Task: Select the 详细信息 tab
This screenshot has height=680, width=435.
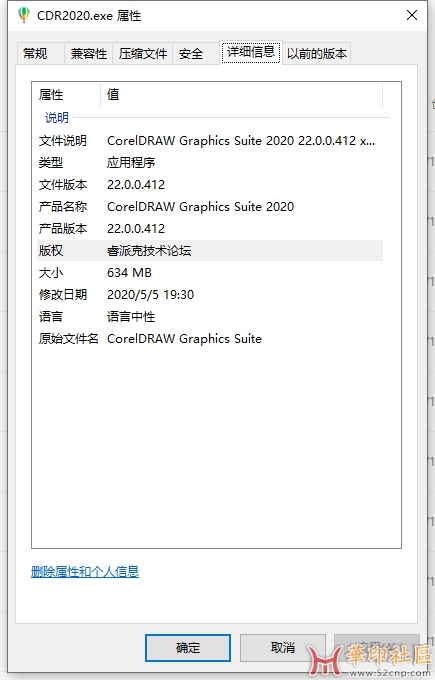Action: point(251,52)
